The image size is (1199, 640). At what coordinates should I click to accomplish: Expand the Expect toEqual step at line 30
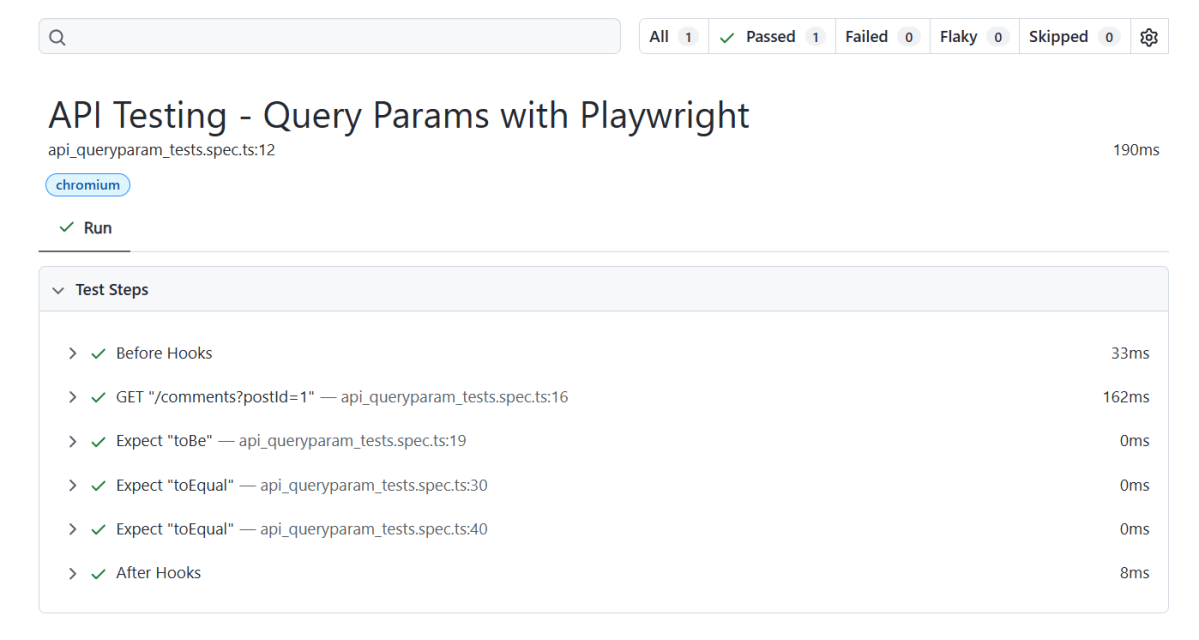72,485
